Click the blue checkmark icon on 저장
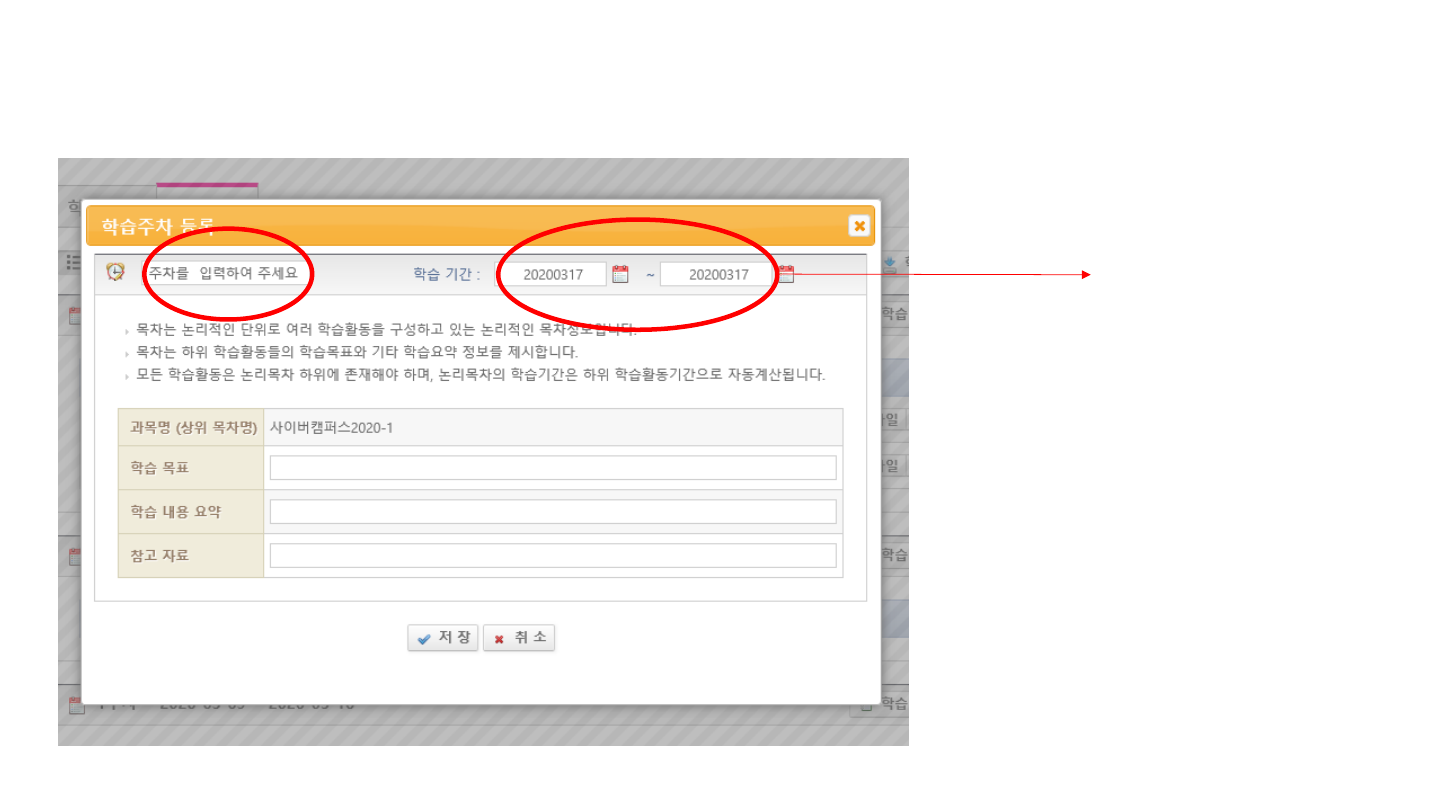 [424, 639]
